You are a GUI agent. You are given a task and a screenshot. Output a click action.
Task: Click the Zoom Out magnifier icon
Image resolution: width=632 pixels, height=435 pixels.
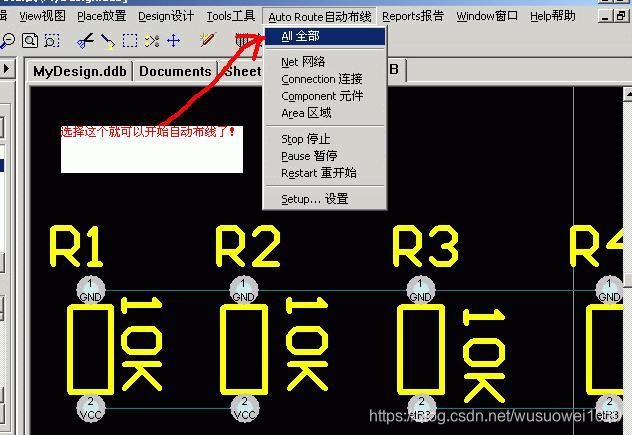point(7,41)
